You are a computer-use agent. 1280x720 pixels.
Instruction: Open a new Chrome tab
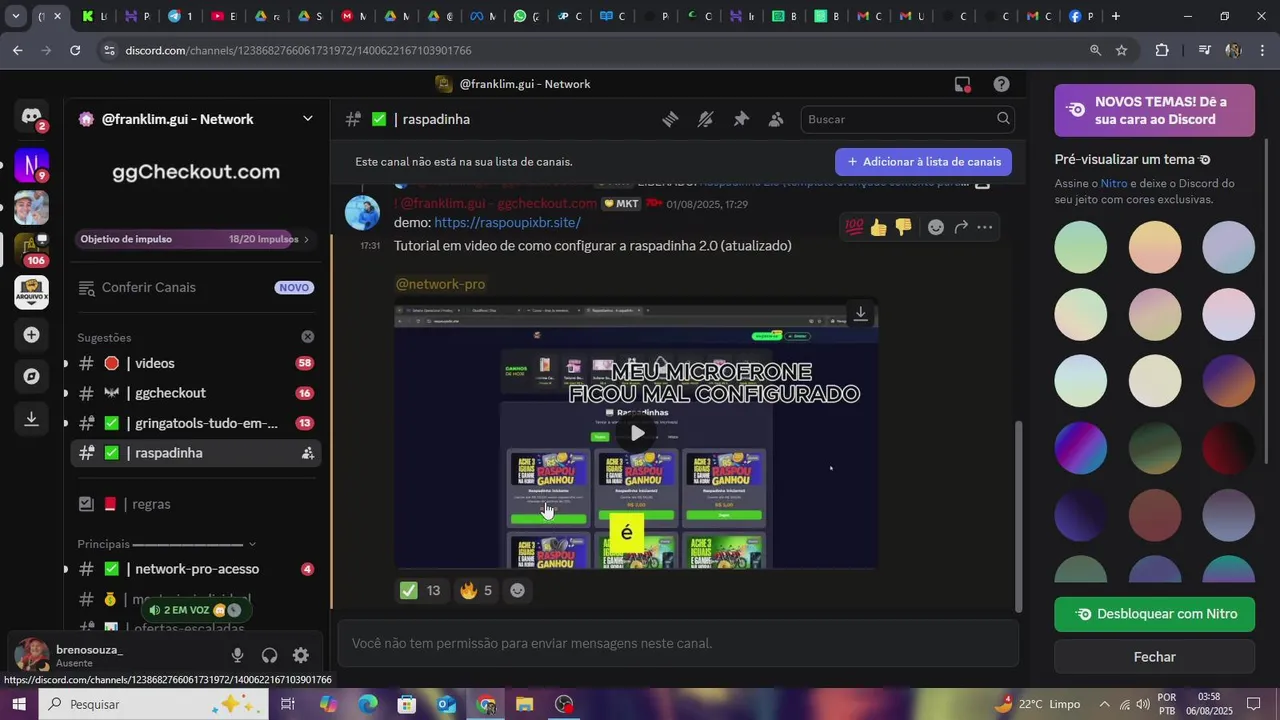(x=1116, y=16)
